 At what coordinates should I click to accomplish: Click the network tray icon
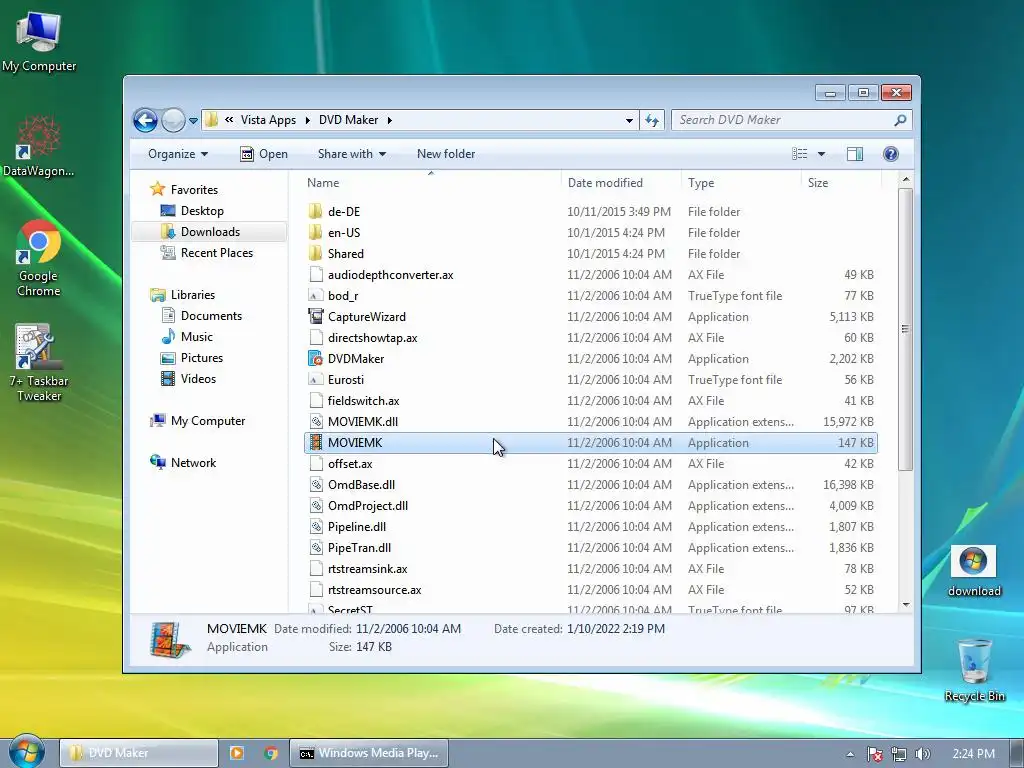899,754
